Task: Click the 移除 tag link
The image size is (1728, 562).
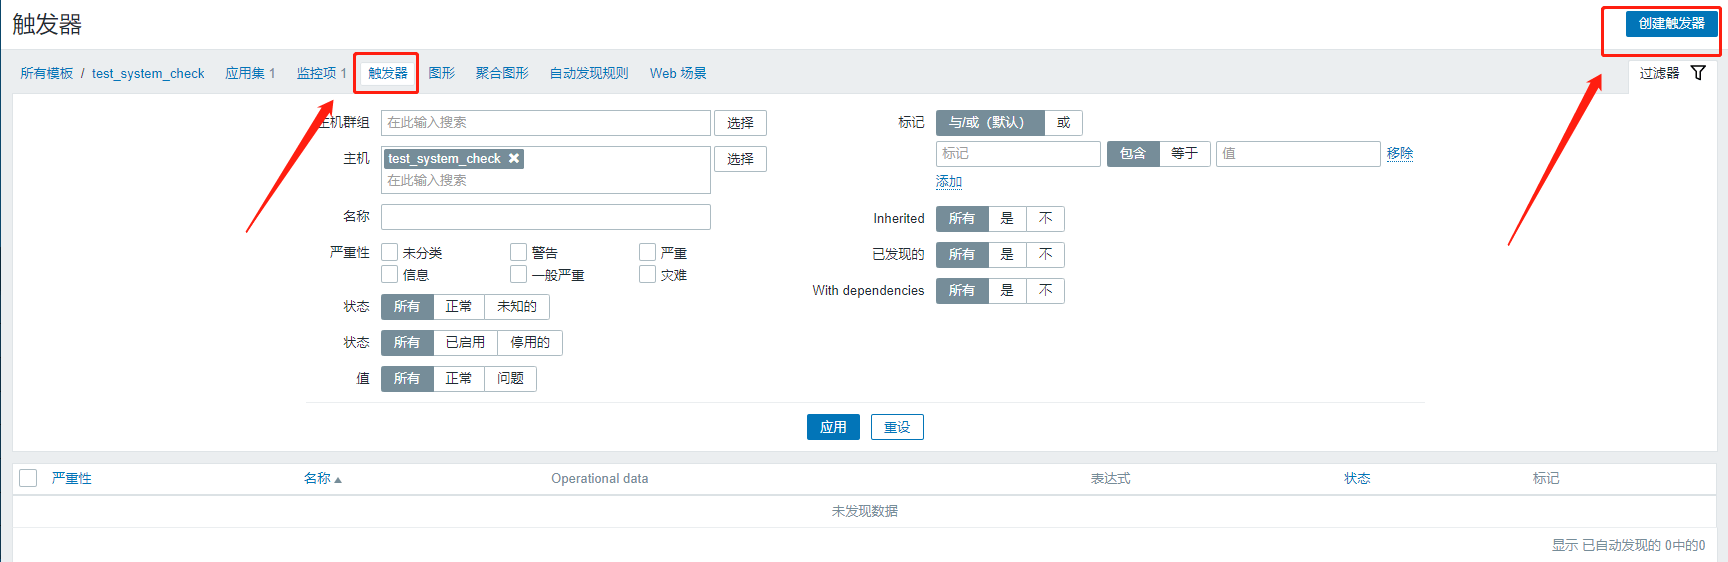Action: (x=1399, y=153)
